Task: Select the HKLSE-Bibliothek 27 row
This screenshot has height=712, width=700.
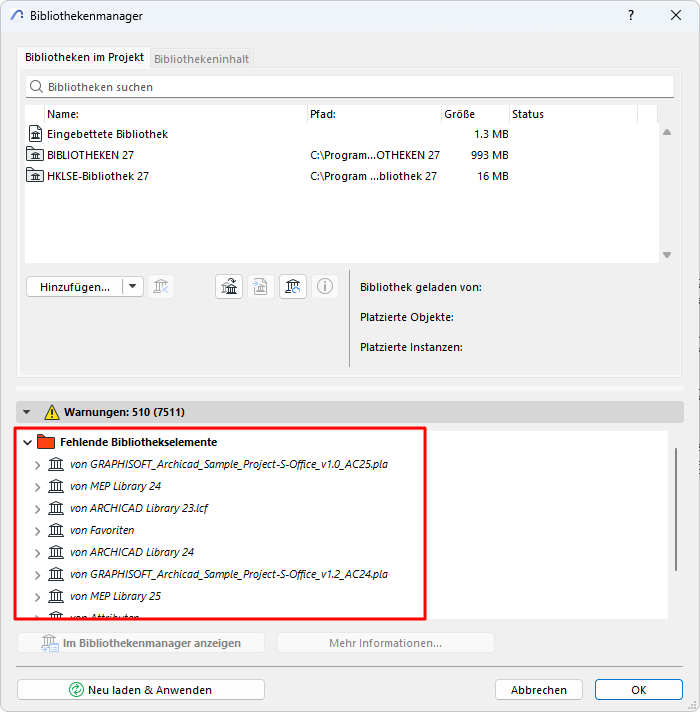Action: 341,176
